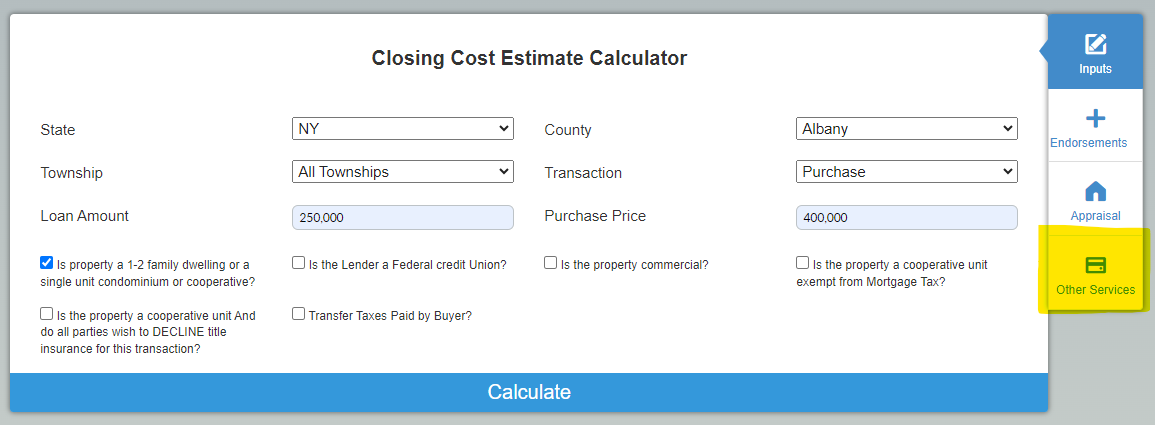
Task: Click the blue Calculate button
Action: coord(529,392)
